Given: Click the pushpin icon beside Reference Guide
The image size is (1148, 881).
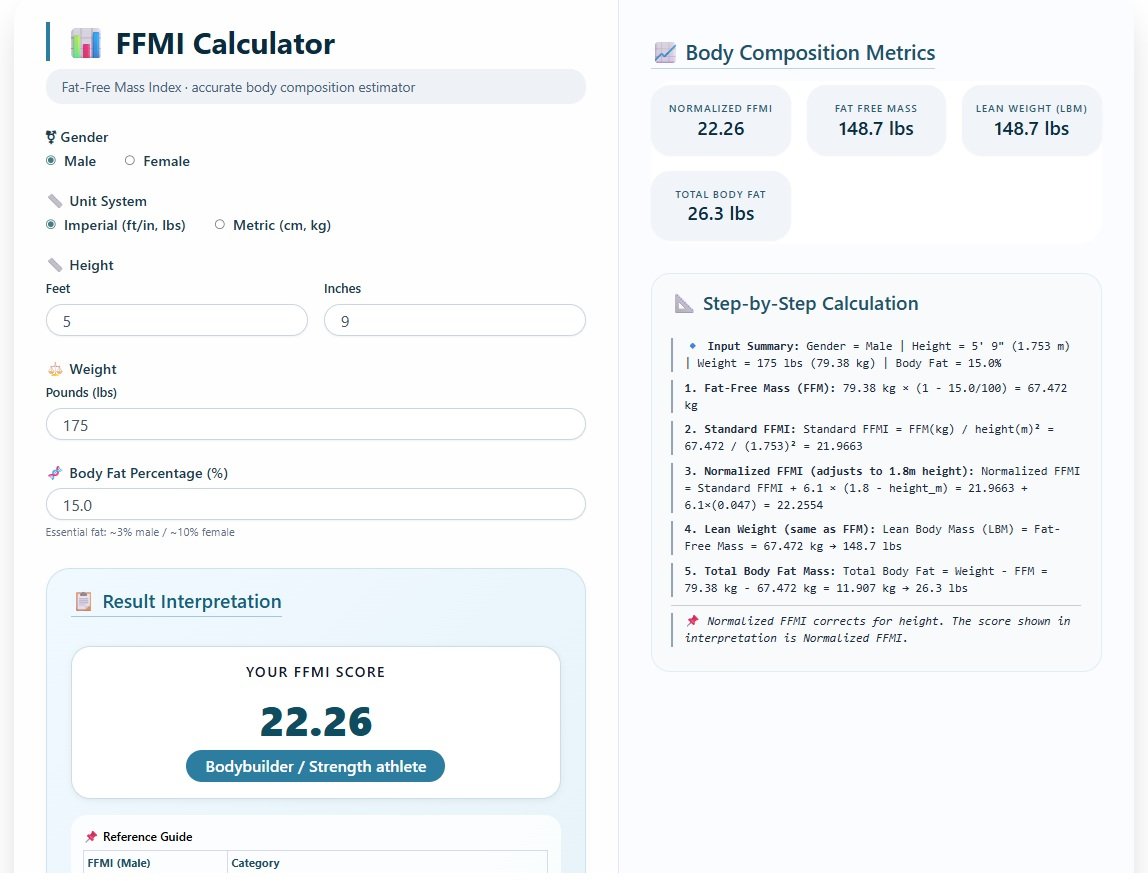Looking at the screenshot, I should point(91,836).
